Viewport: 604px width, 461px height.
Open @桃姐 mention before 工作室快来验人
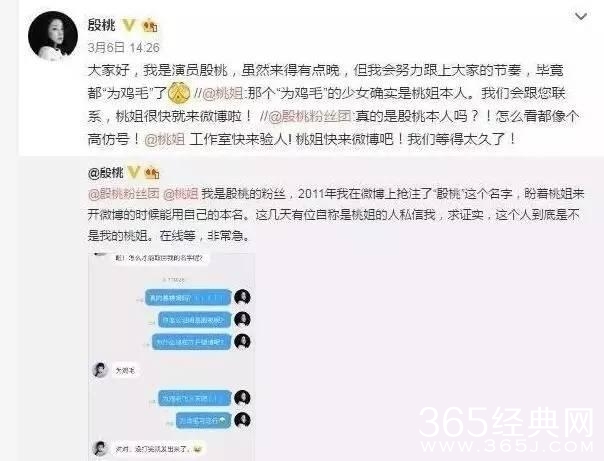pos(164,139)
